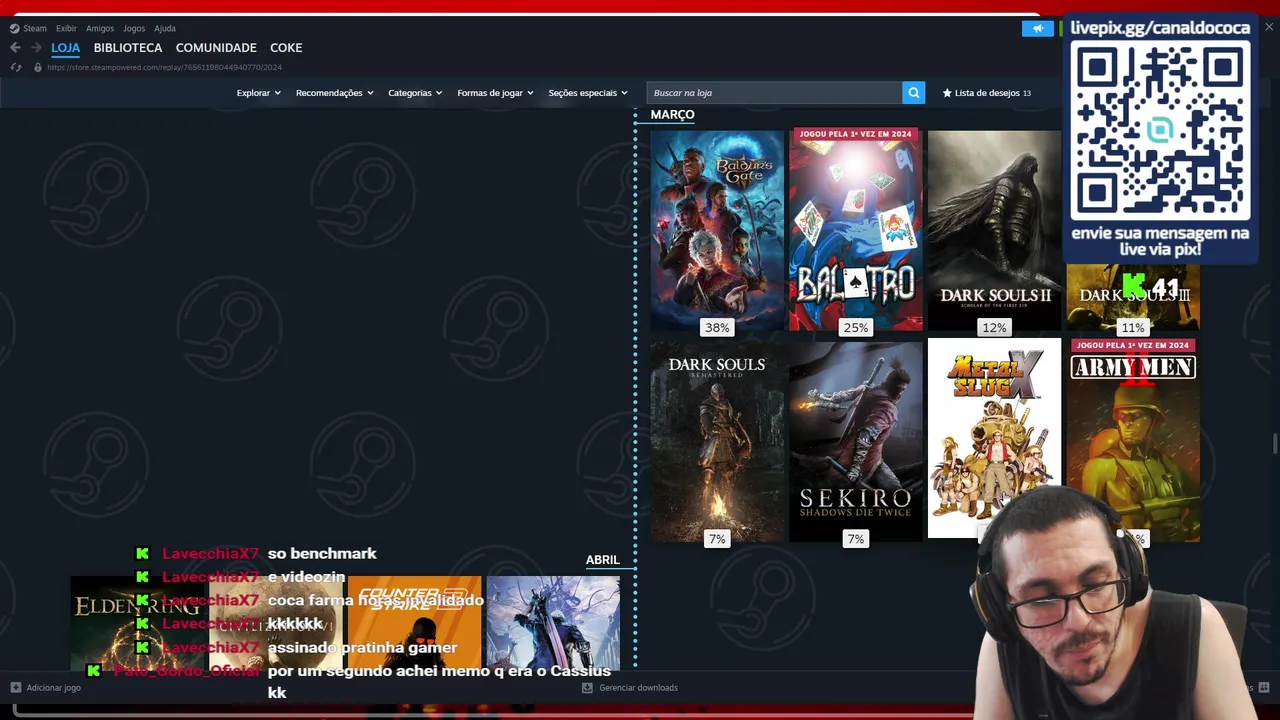Click the plus icon for Adicionar jogo

click(15, 688)
